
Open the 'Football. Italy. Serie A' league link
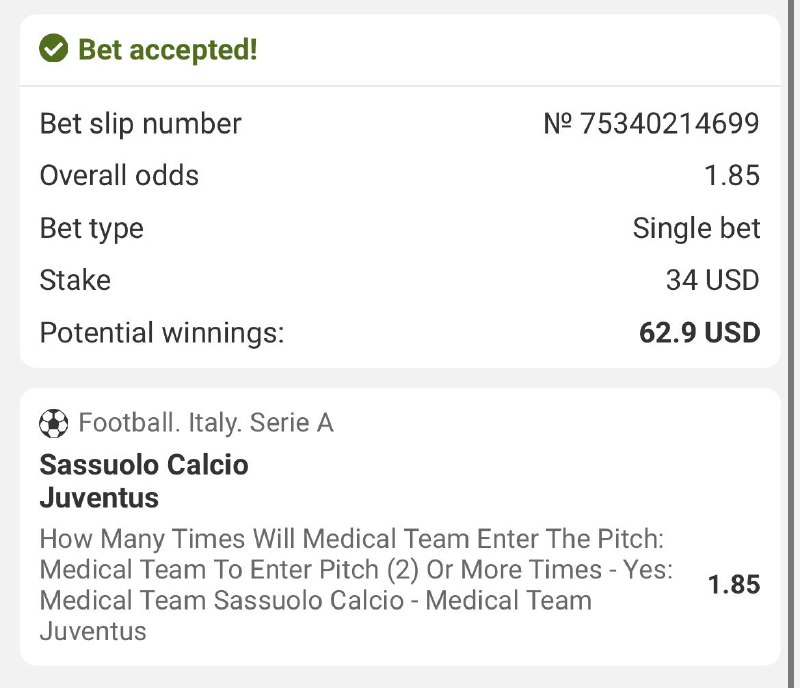click(x=206, y=424)
